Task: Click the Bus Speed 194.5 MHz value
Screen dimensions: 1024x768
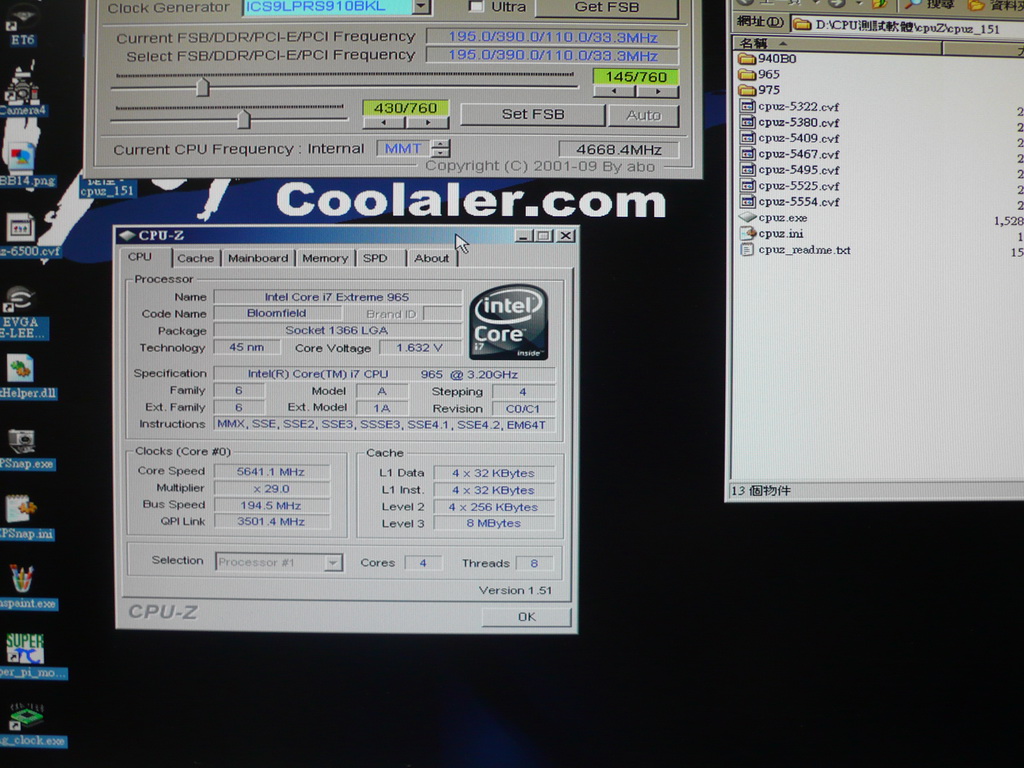Action: pyautogui.click(x=271, y=505)
